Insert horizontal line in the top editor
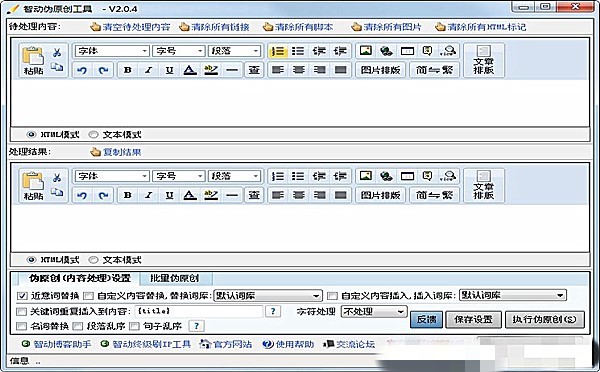The image size is (600, 372). (232, 70)
